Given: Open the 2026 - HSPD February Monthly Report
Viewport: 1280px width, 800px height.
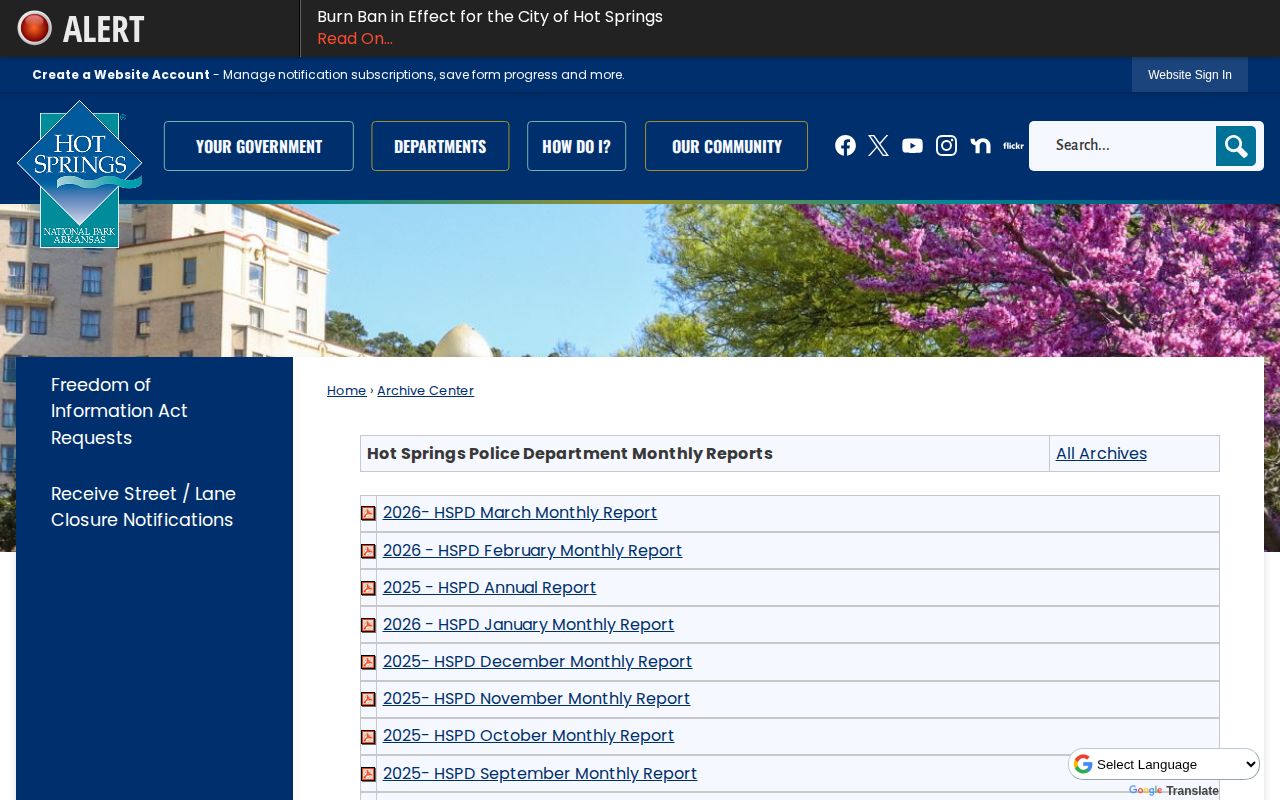Looking at the screenshot, I should (532, 551).
